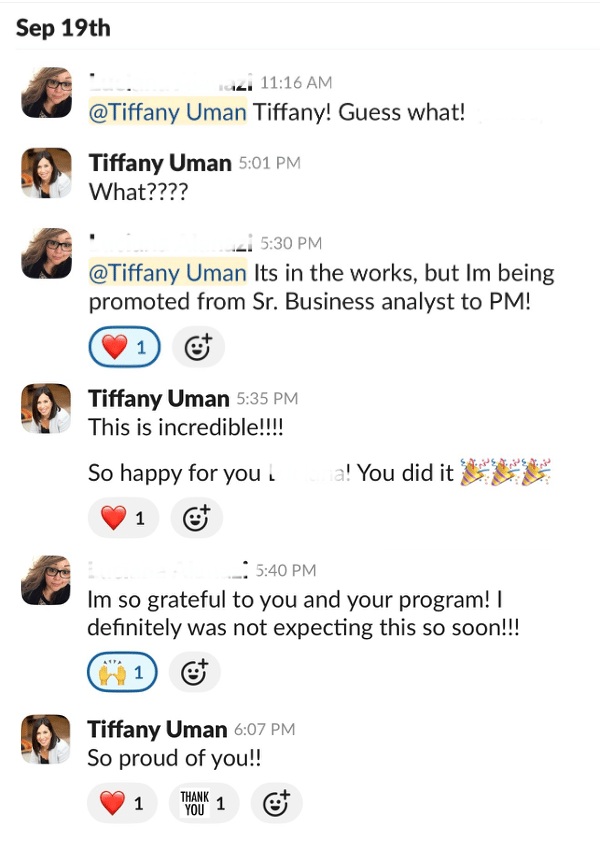Click the 6:07 PM message timestamp
This screenshot has height=850, width=600.
pos(269,730)
